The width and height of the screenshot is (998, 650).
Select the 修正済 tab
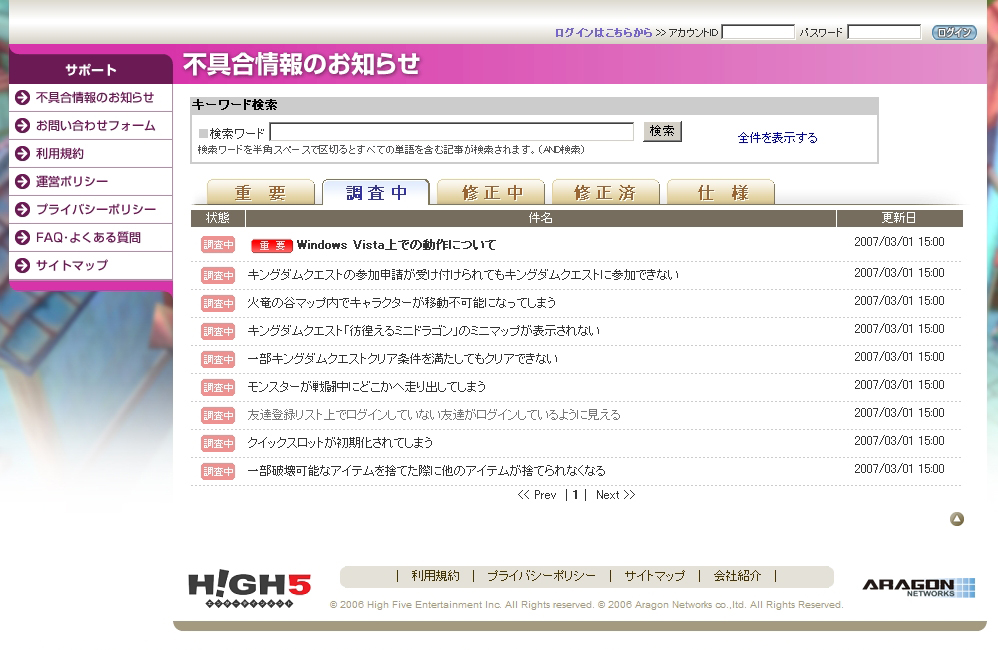(605, 193)
